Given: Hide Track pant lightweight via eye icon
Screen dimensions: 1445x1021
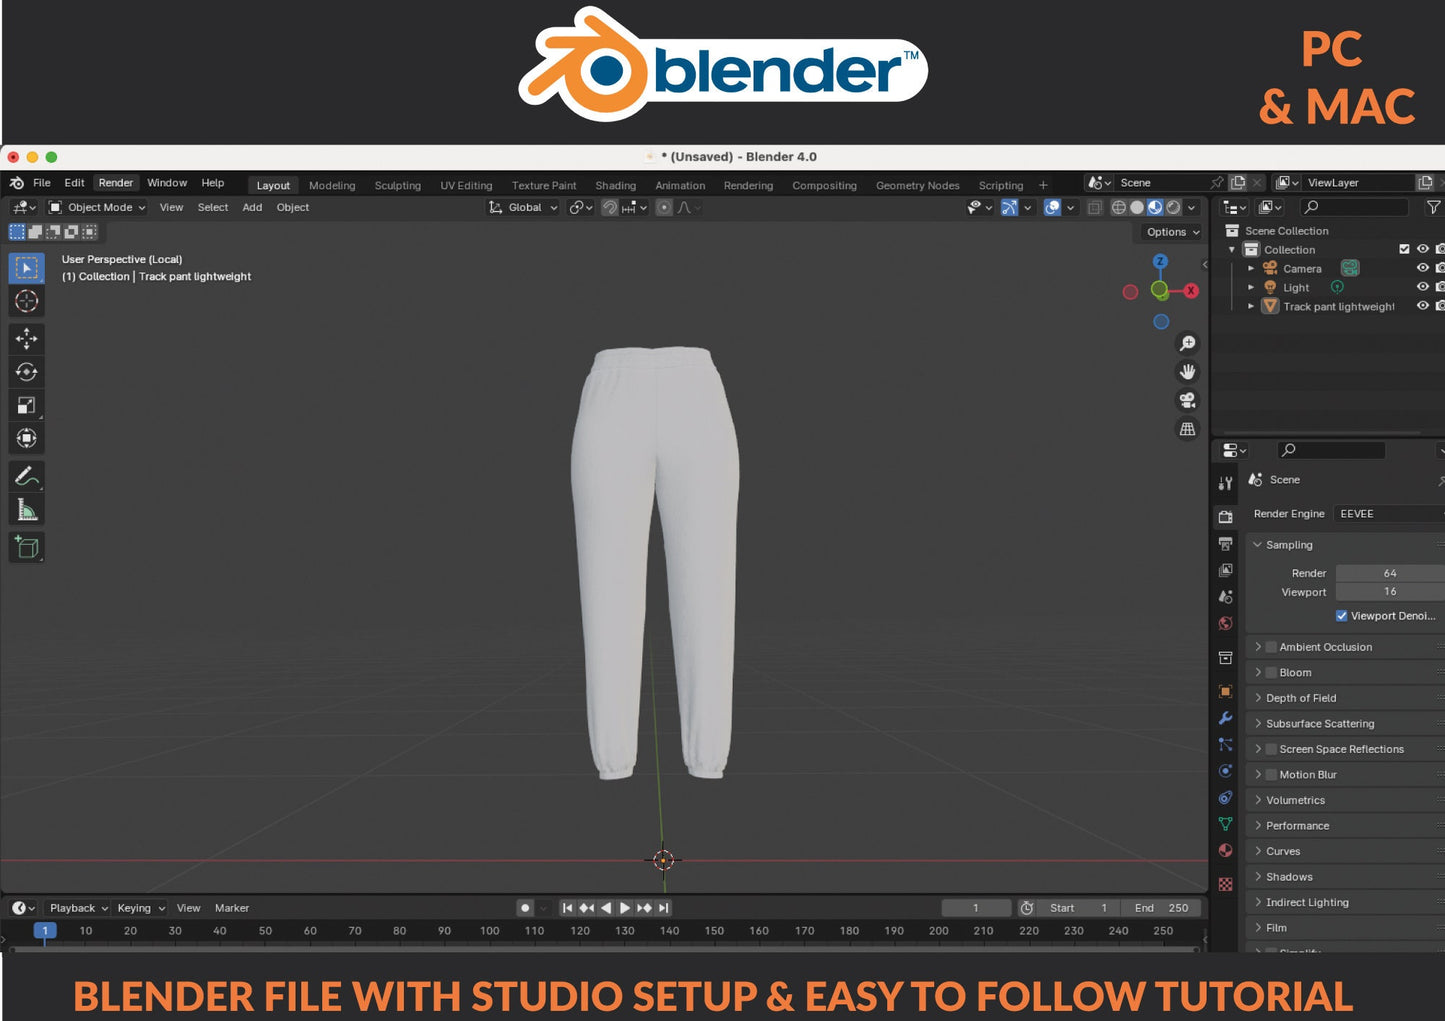Looking at the screenshot, I should 1422,306.
